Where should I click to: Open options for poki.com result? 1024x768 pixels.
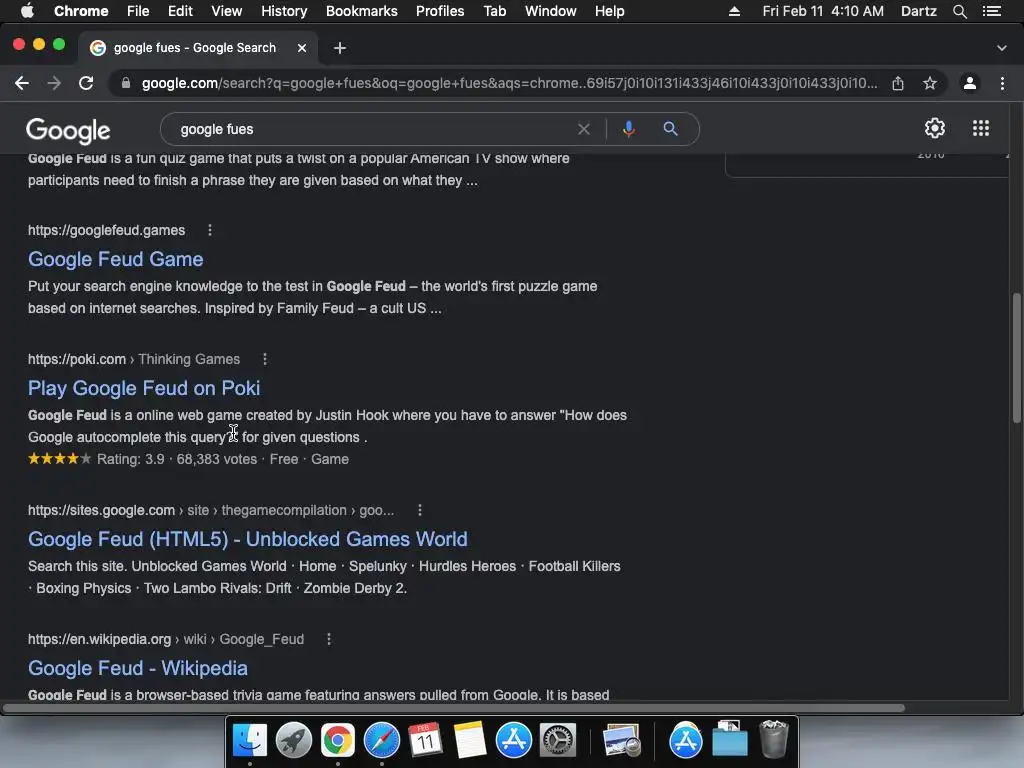264,359
